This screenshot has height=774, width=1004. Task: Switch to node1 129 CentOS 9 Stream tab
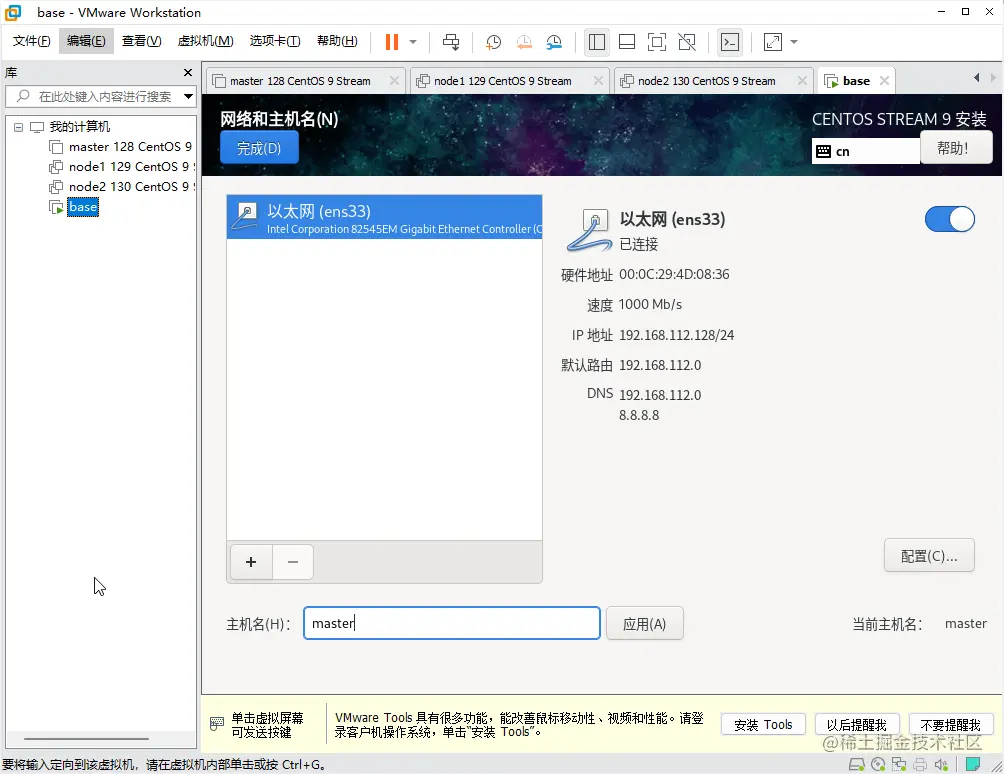(503, 81)
